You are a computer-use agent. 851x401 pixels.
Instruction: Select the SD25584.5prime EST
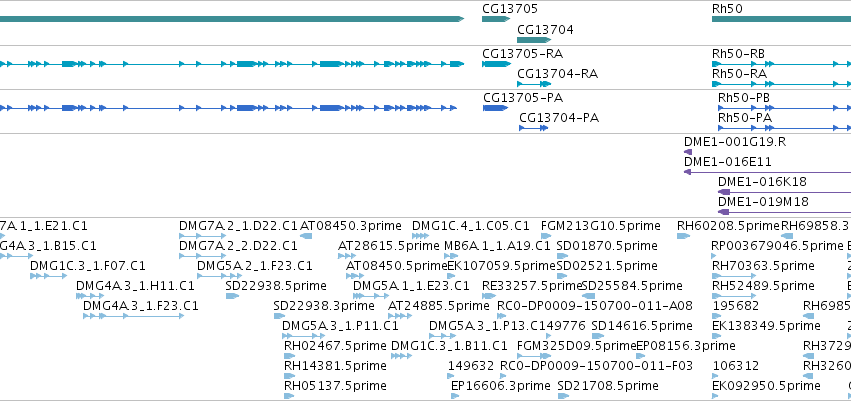(x=588, y=296)
